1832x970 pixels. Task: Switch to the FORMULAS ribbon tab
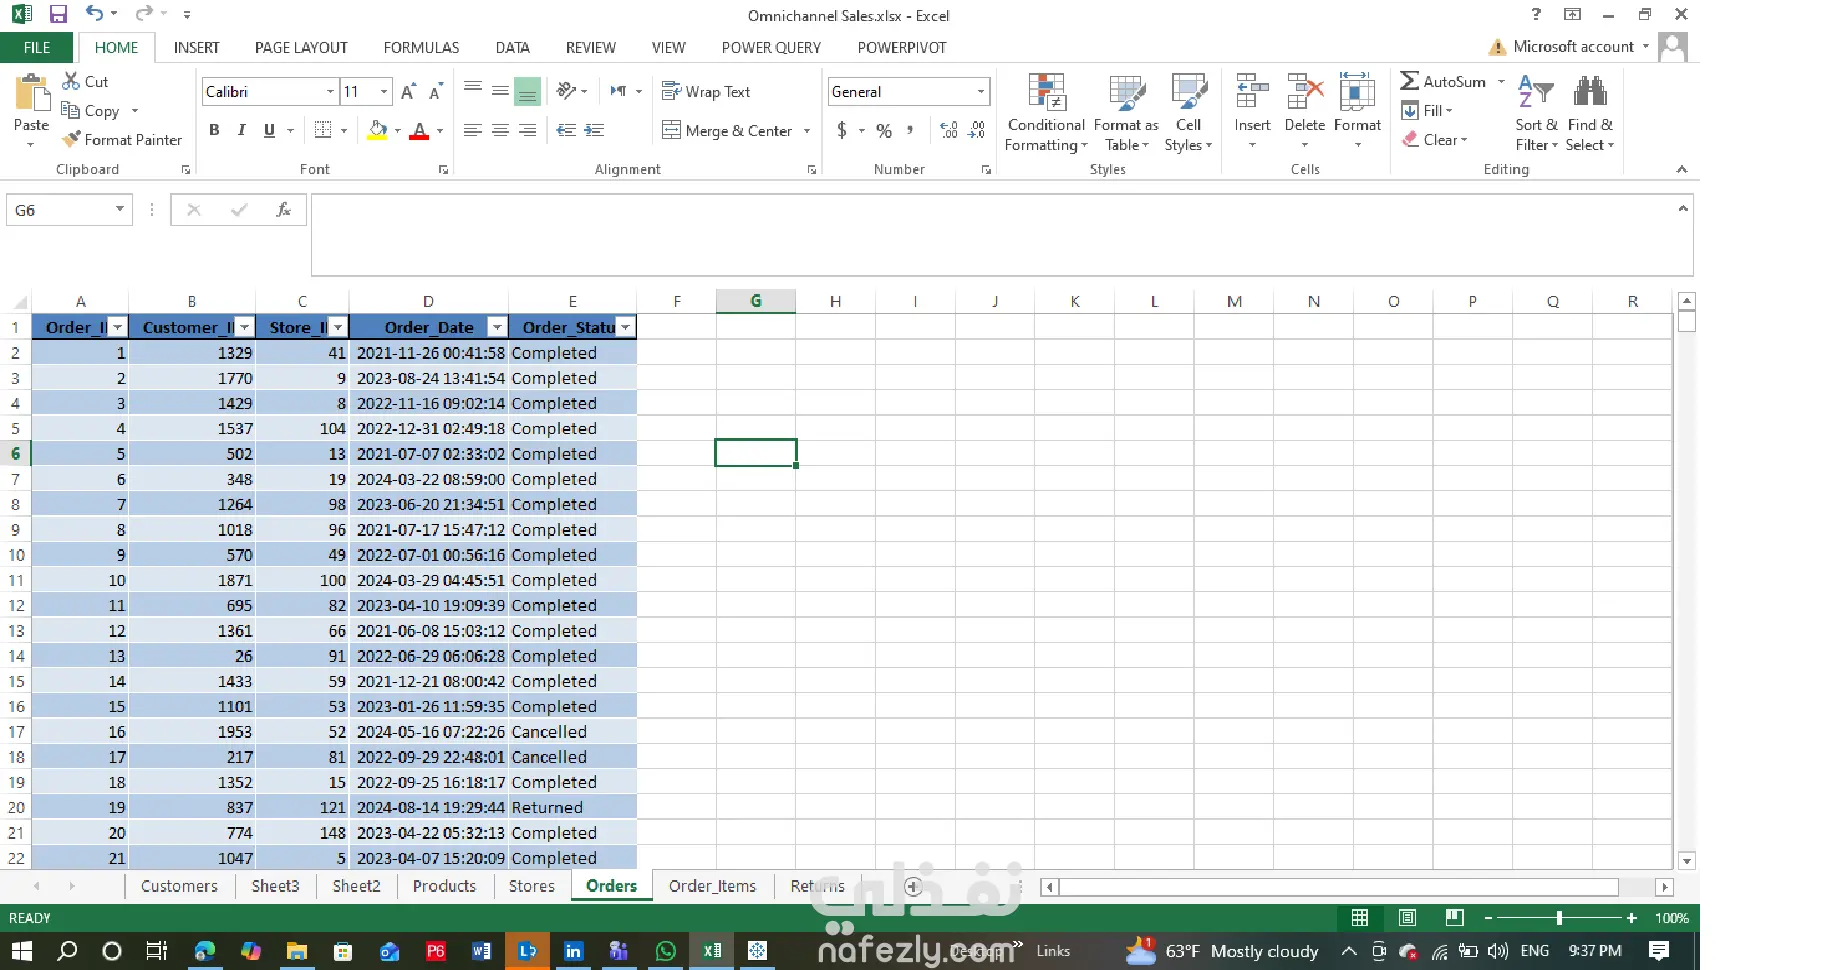click(x=421, y=48)
